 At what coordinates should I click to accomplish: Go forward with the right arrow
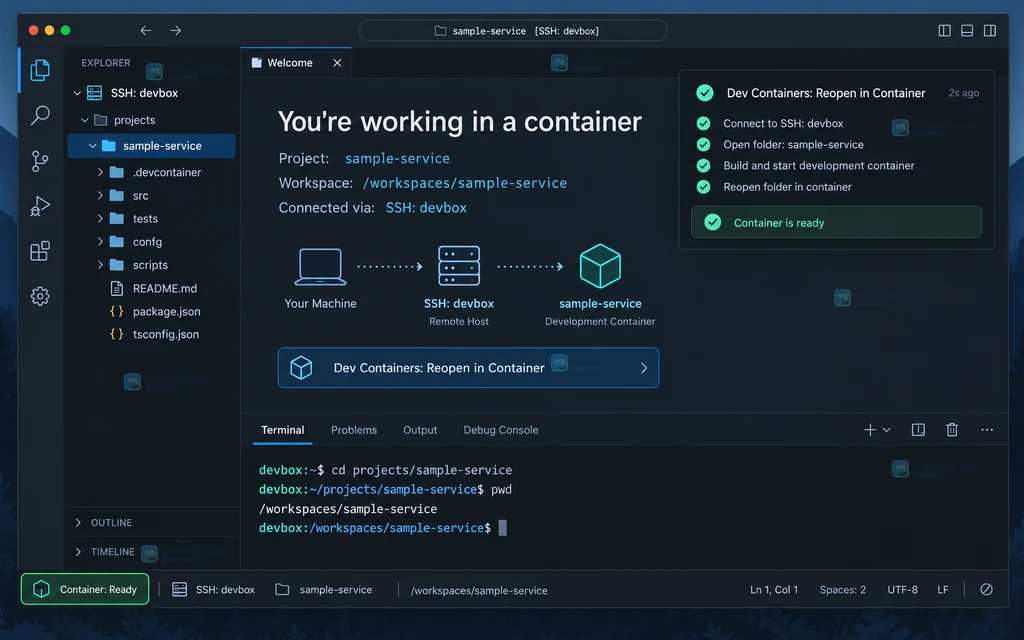coord(175,31)
